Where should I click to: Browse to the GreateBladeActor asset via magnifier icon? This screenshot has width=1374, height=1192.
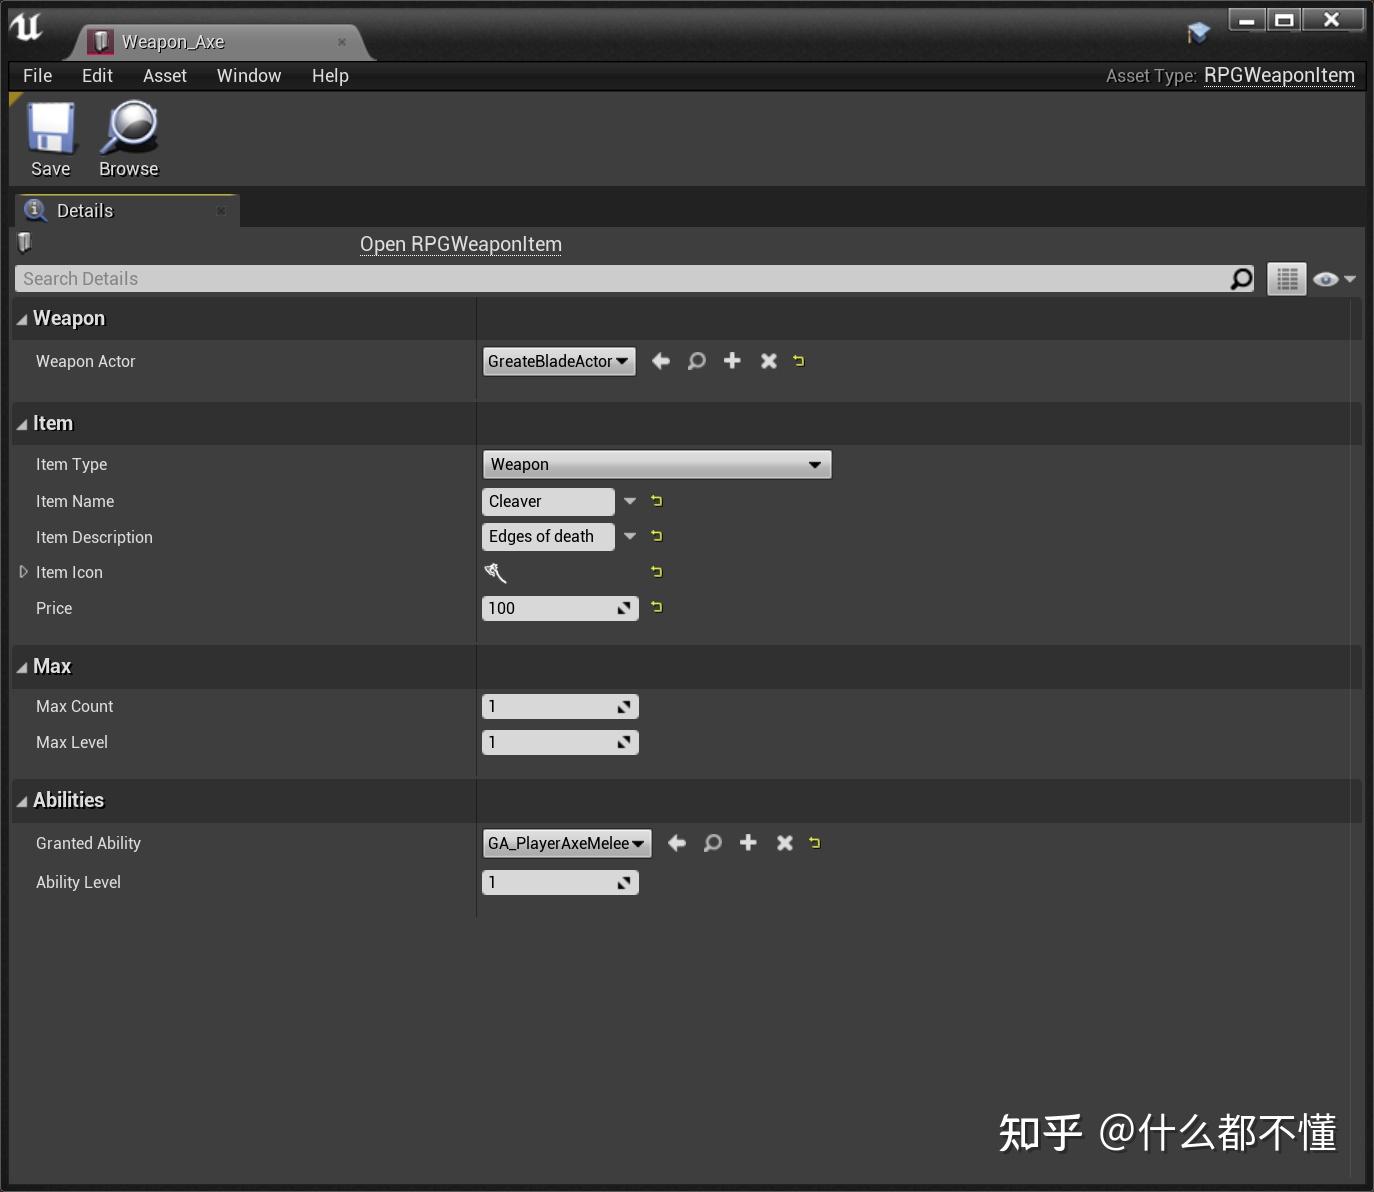pos(696,361)
